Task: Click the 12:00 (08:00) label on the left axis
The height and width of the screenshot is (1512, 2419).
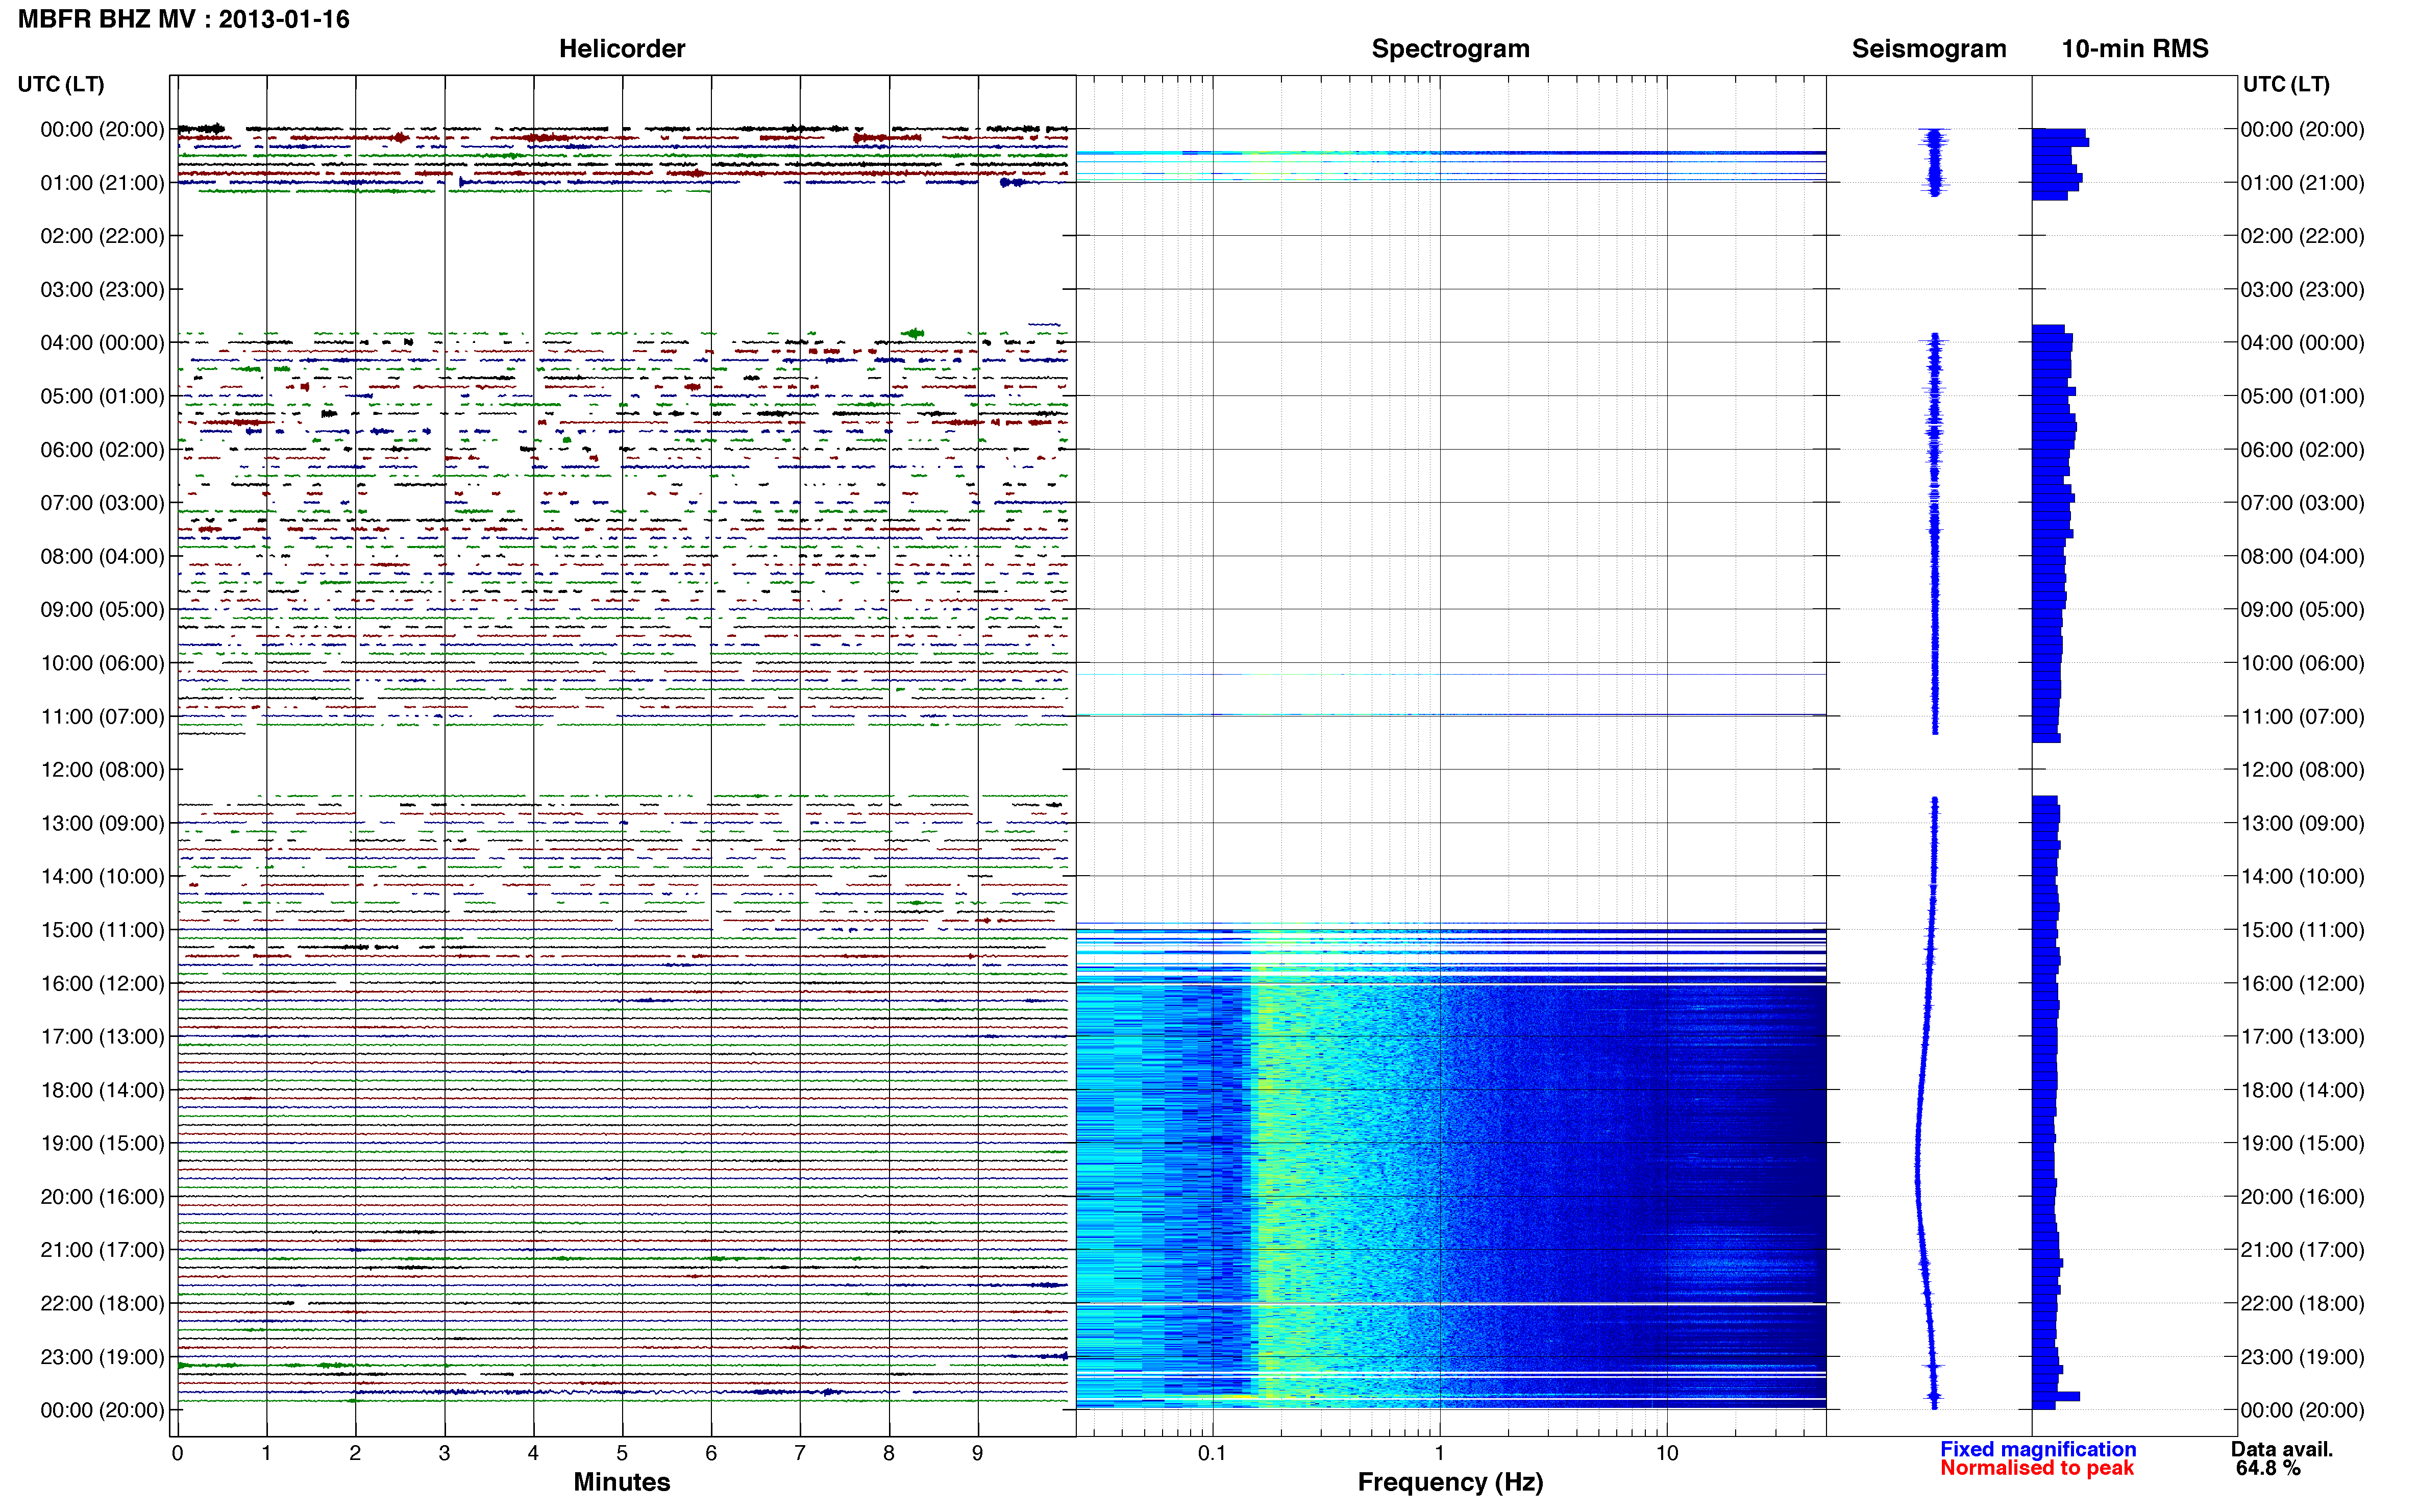Action: pos(102,770)
